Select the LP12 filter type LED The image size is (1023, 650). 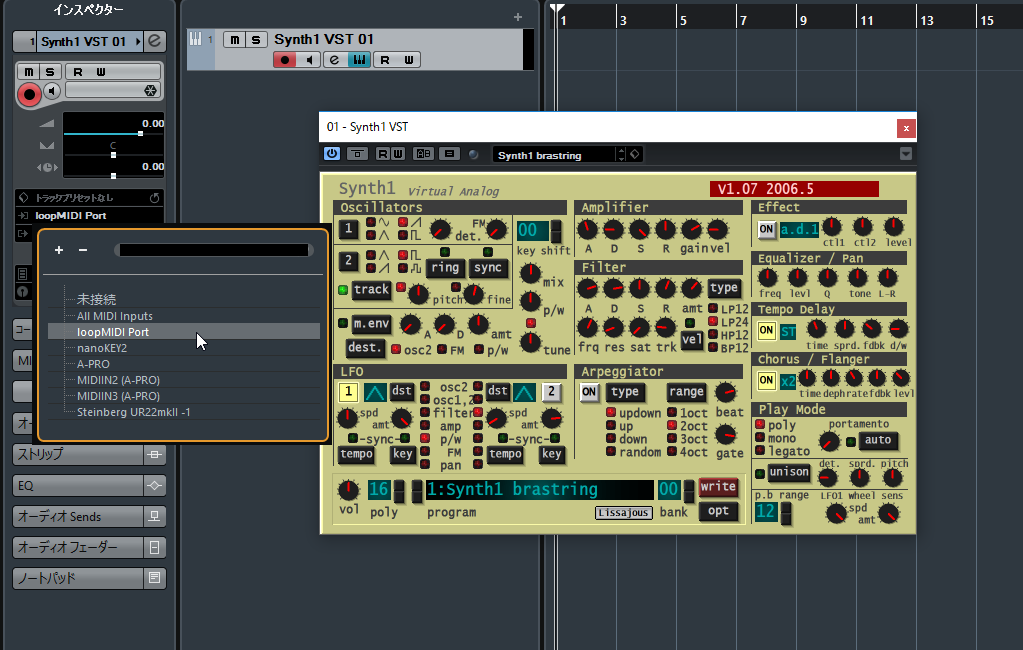click(713, 309)
